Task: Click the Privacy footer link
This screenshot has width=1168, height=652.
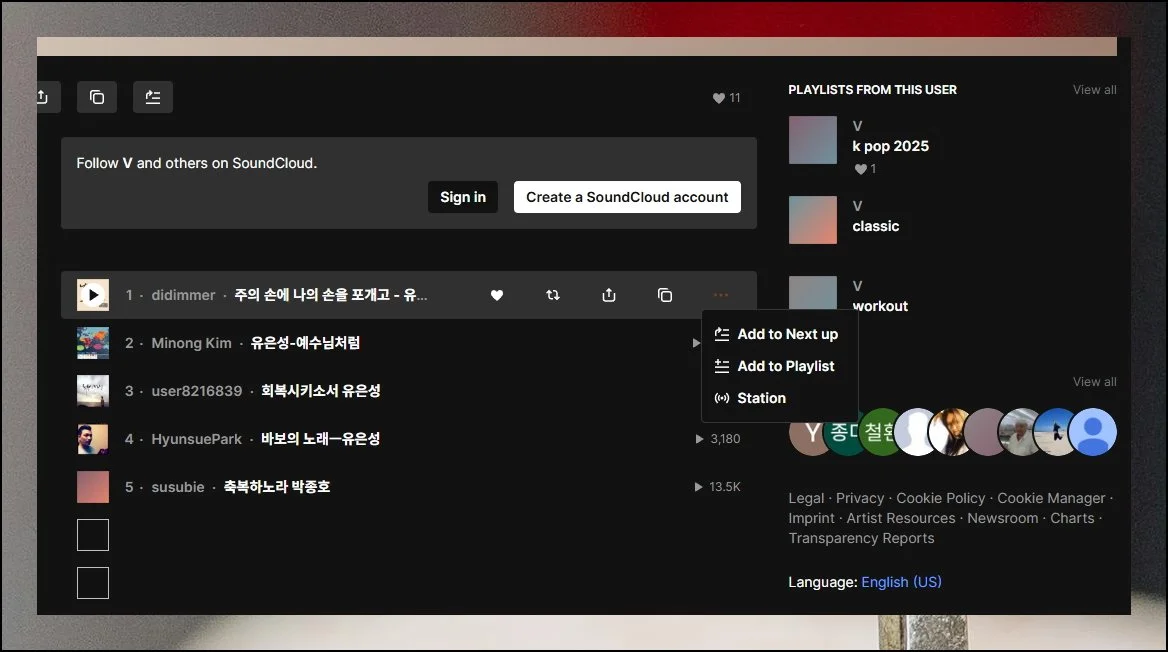Action: (860, 498)
